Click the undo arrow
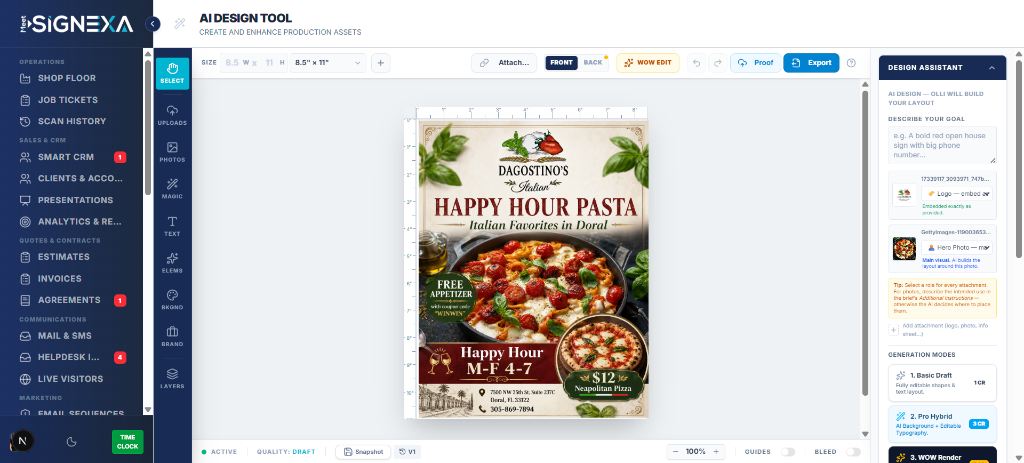The width and height of the screenshot is (1024, 463). pyautogui.click(x=696, y=63)
